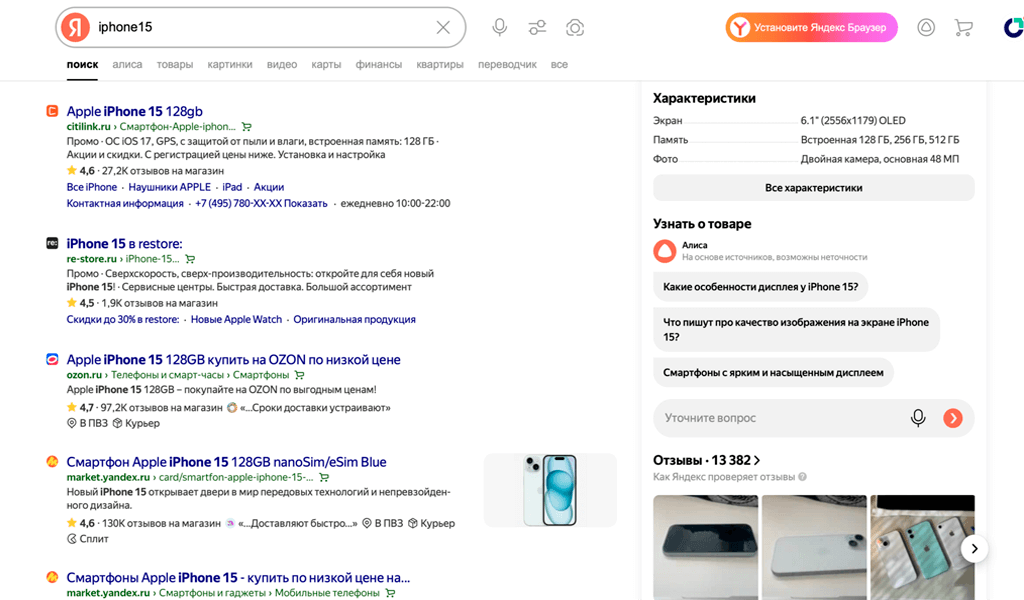This screenshot has height=600, width=1024.
Task: Open iPhone 15 в restore: result
Action: tap(125, 244)
